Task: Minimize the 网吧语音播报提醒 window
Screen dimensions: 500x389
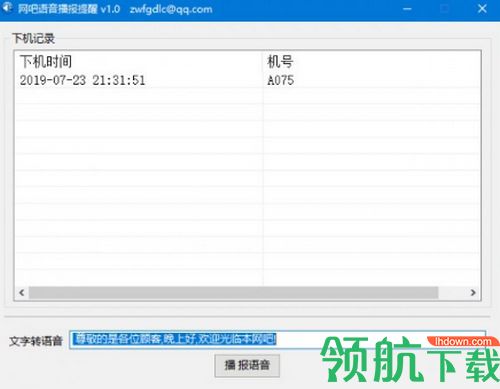Action: 407,9
